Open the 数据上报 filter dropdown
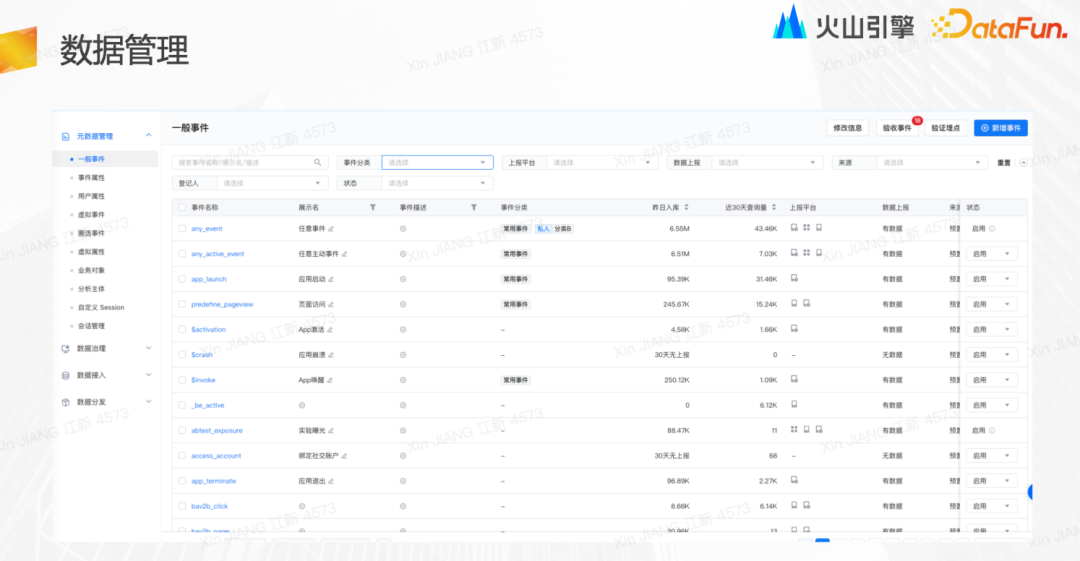 click(767, 163)
